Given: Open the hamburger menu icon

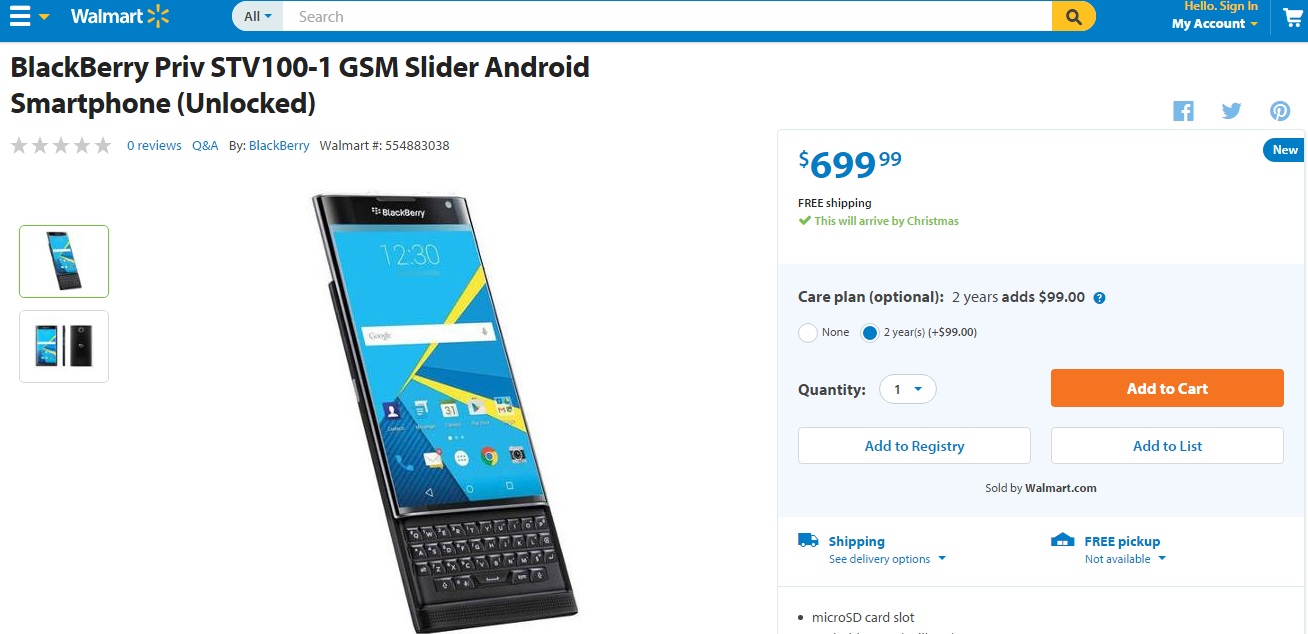Looking at the screenshot, I should pos(20,17).
